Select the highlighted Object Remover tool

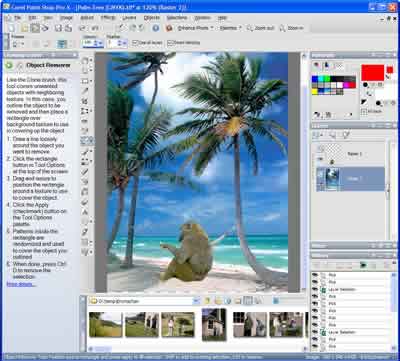[86, 140]
